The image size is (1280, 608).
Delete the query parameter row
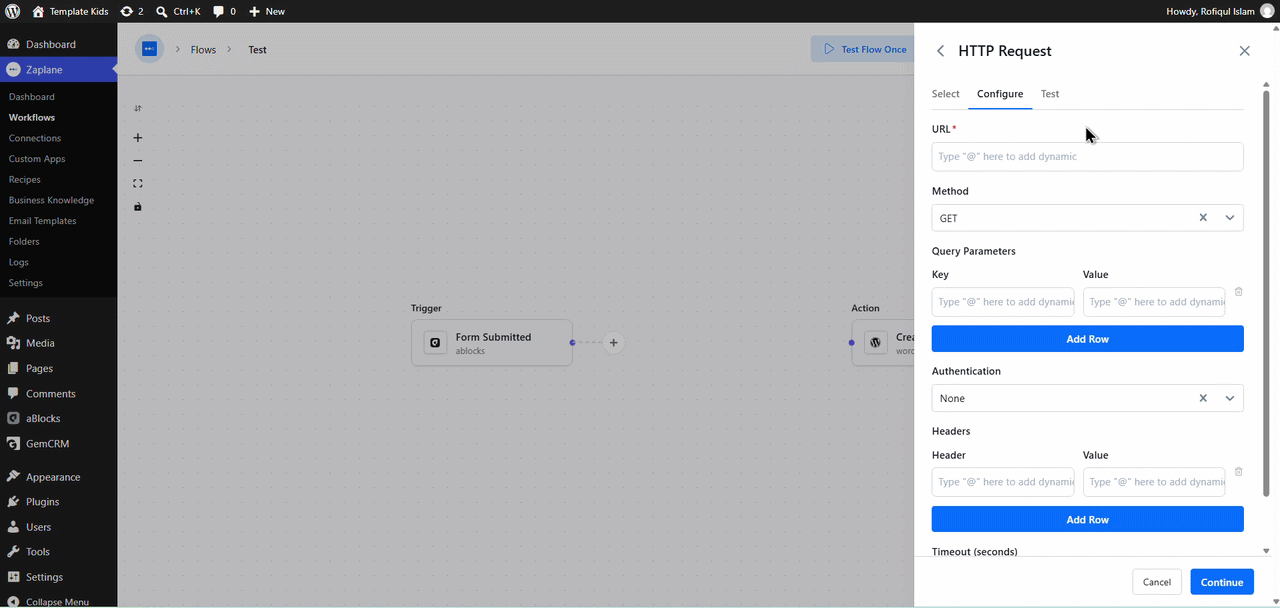click(1238, 292)
